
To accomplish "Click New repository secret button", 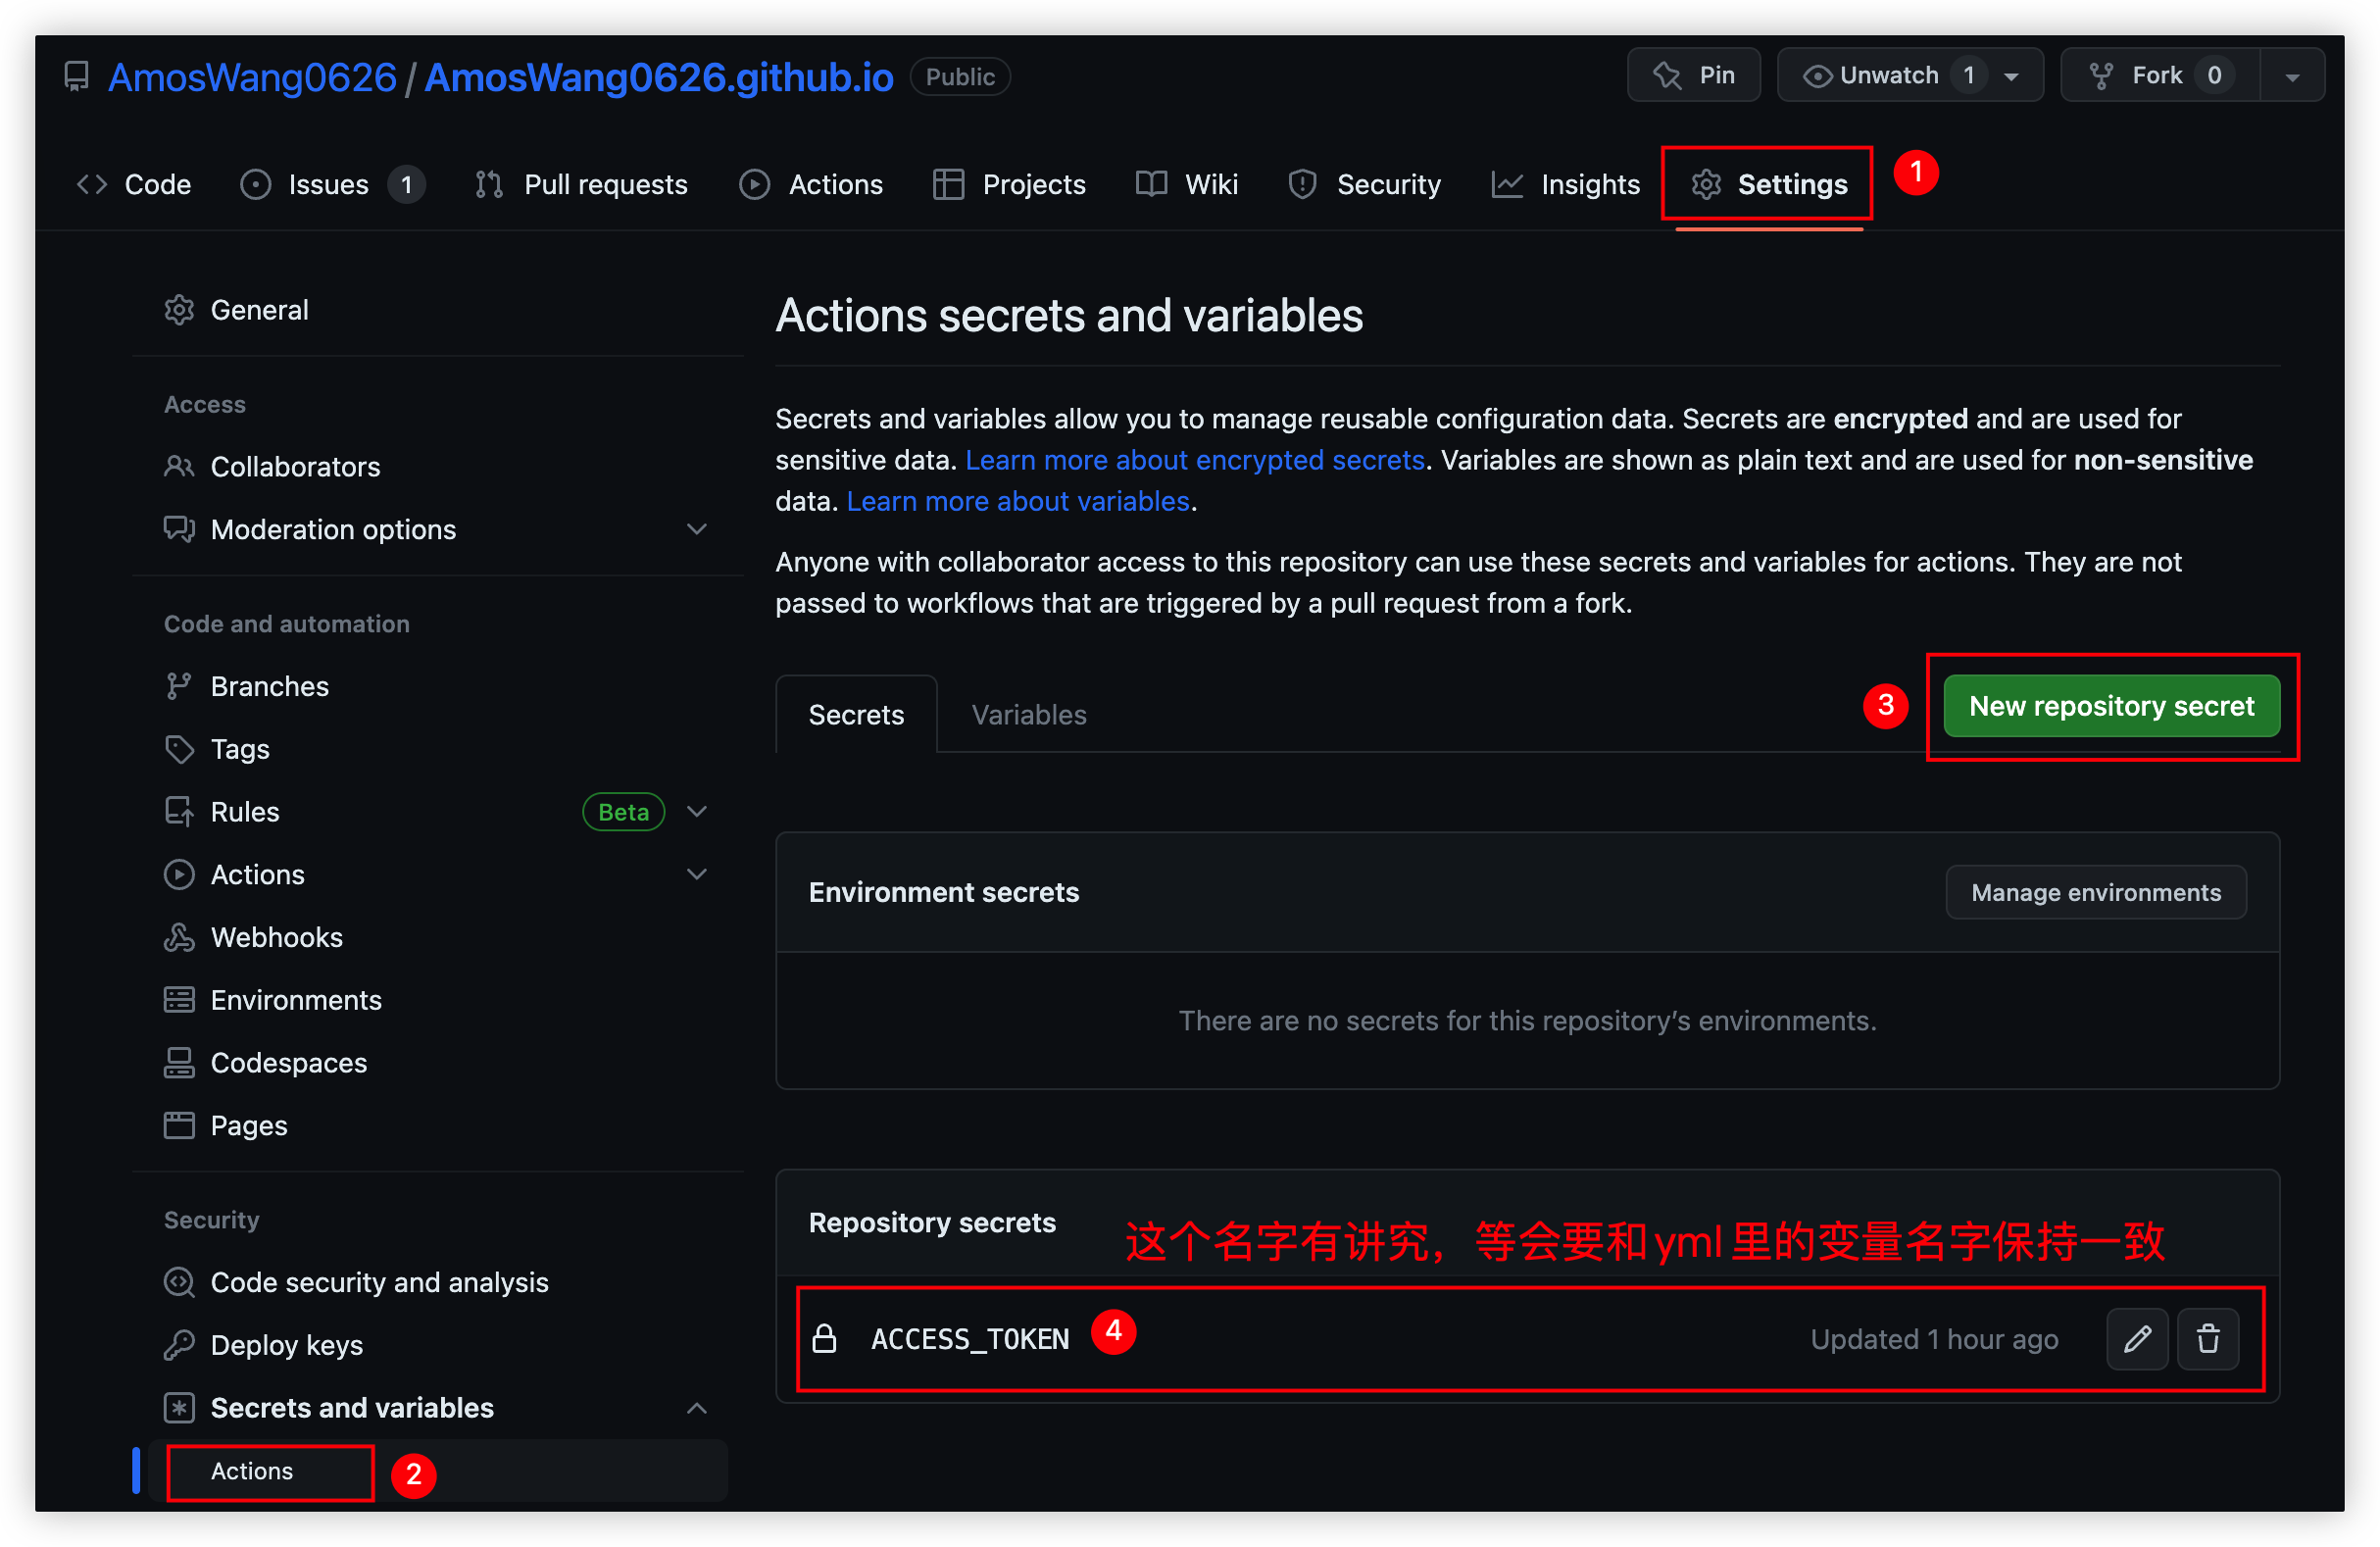I will 2110,706.
